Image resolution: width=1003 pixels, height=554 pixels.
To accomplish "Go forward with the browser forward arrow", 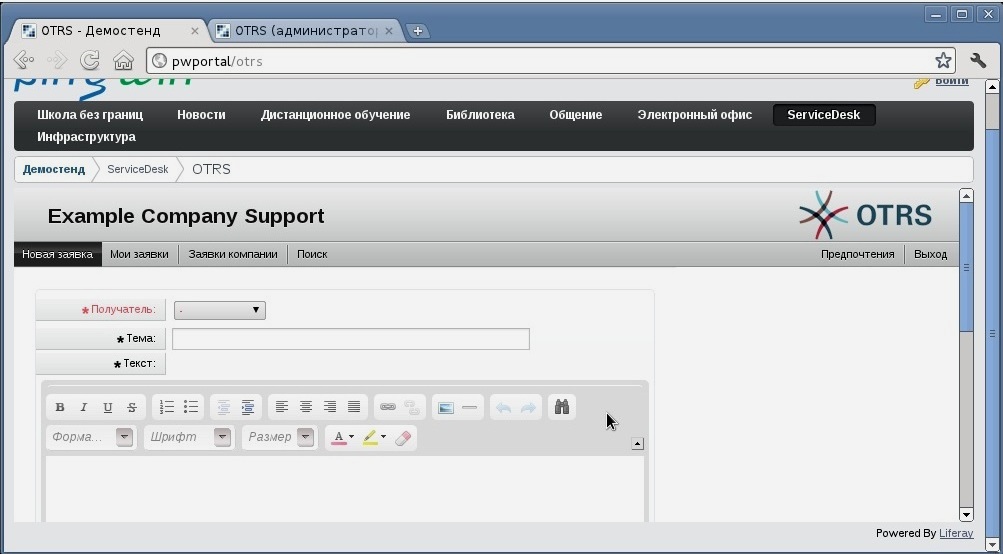I will 58,61.
